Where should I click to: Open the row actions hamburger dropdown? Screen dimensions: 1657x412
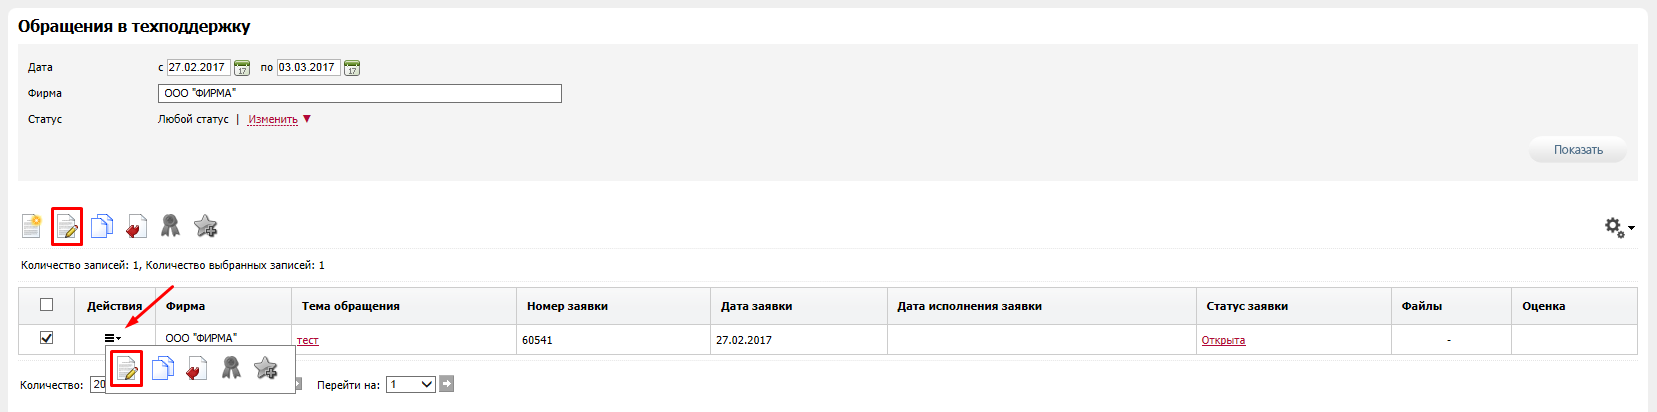click(113, 339)
